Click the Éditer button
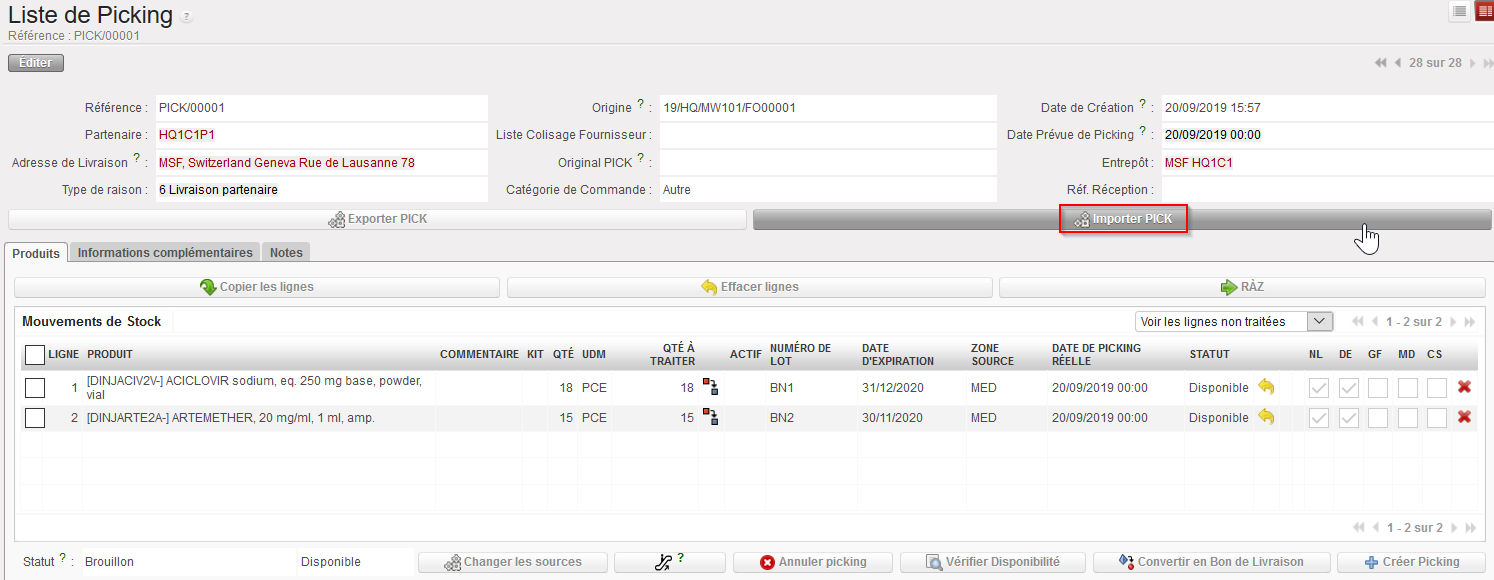This screenshot has width=1494, height=580. coord(36,63)
